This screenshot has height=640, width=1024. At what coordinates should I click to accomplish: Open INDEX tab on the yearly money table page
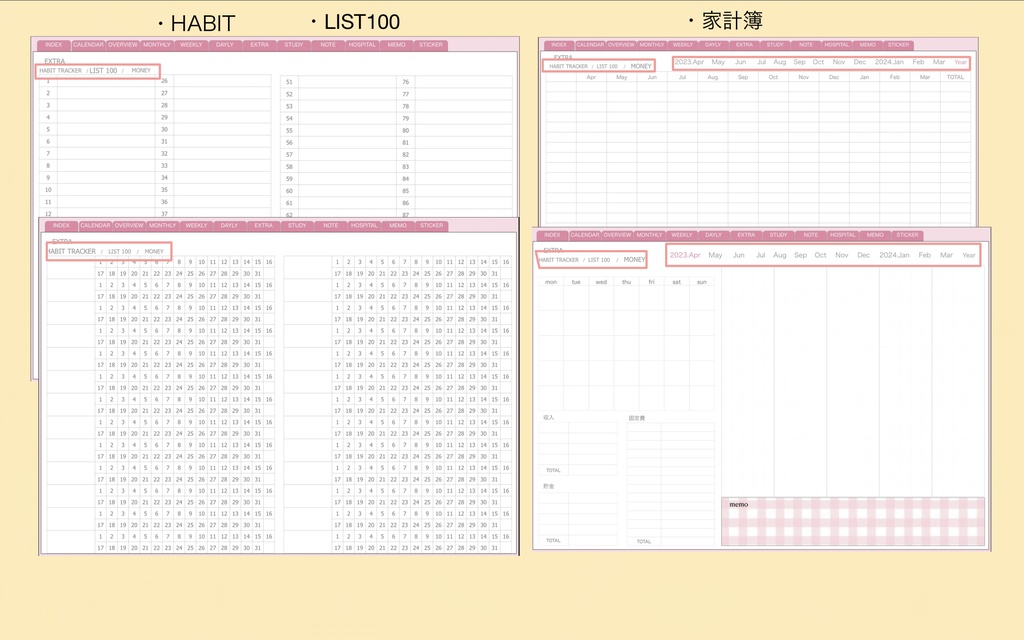(559, 45)
